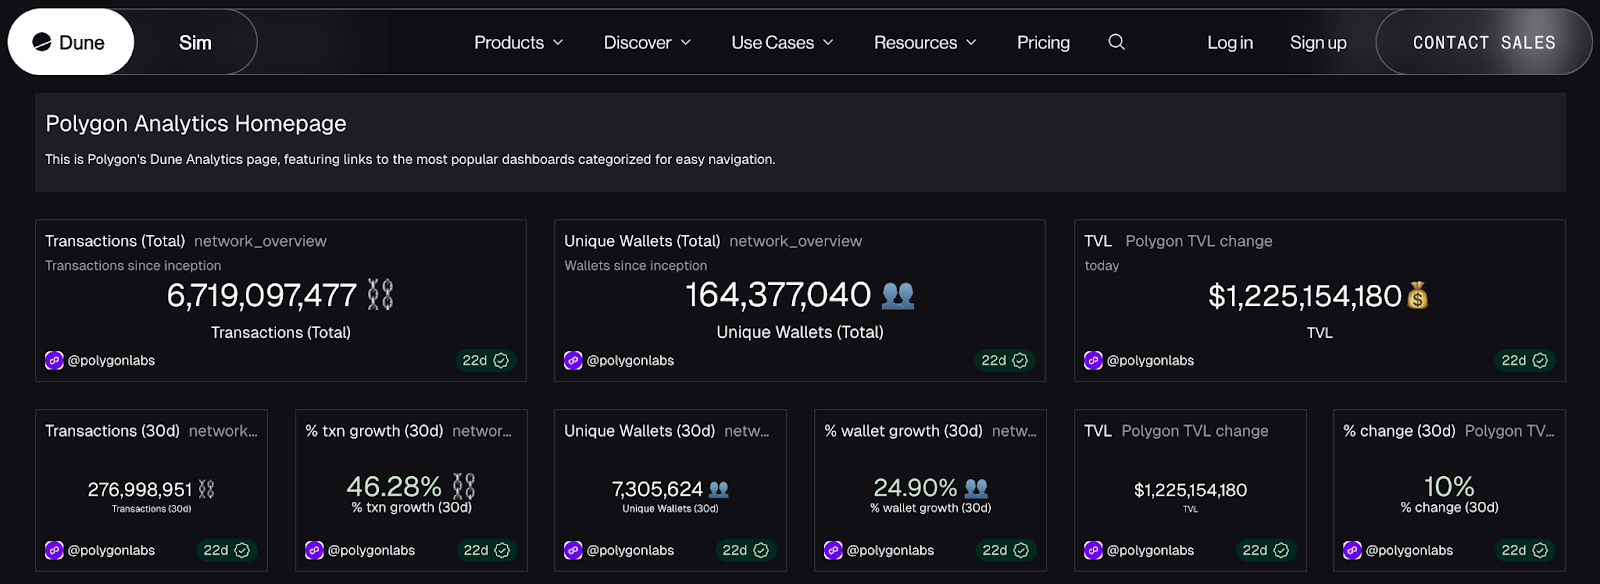Click polygonlabs avatar on % change (30d) card
Image resolution: width=1600 pixels, height=584 pixels.
click(1352, 550)
